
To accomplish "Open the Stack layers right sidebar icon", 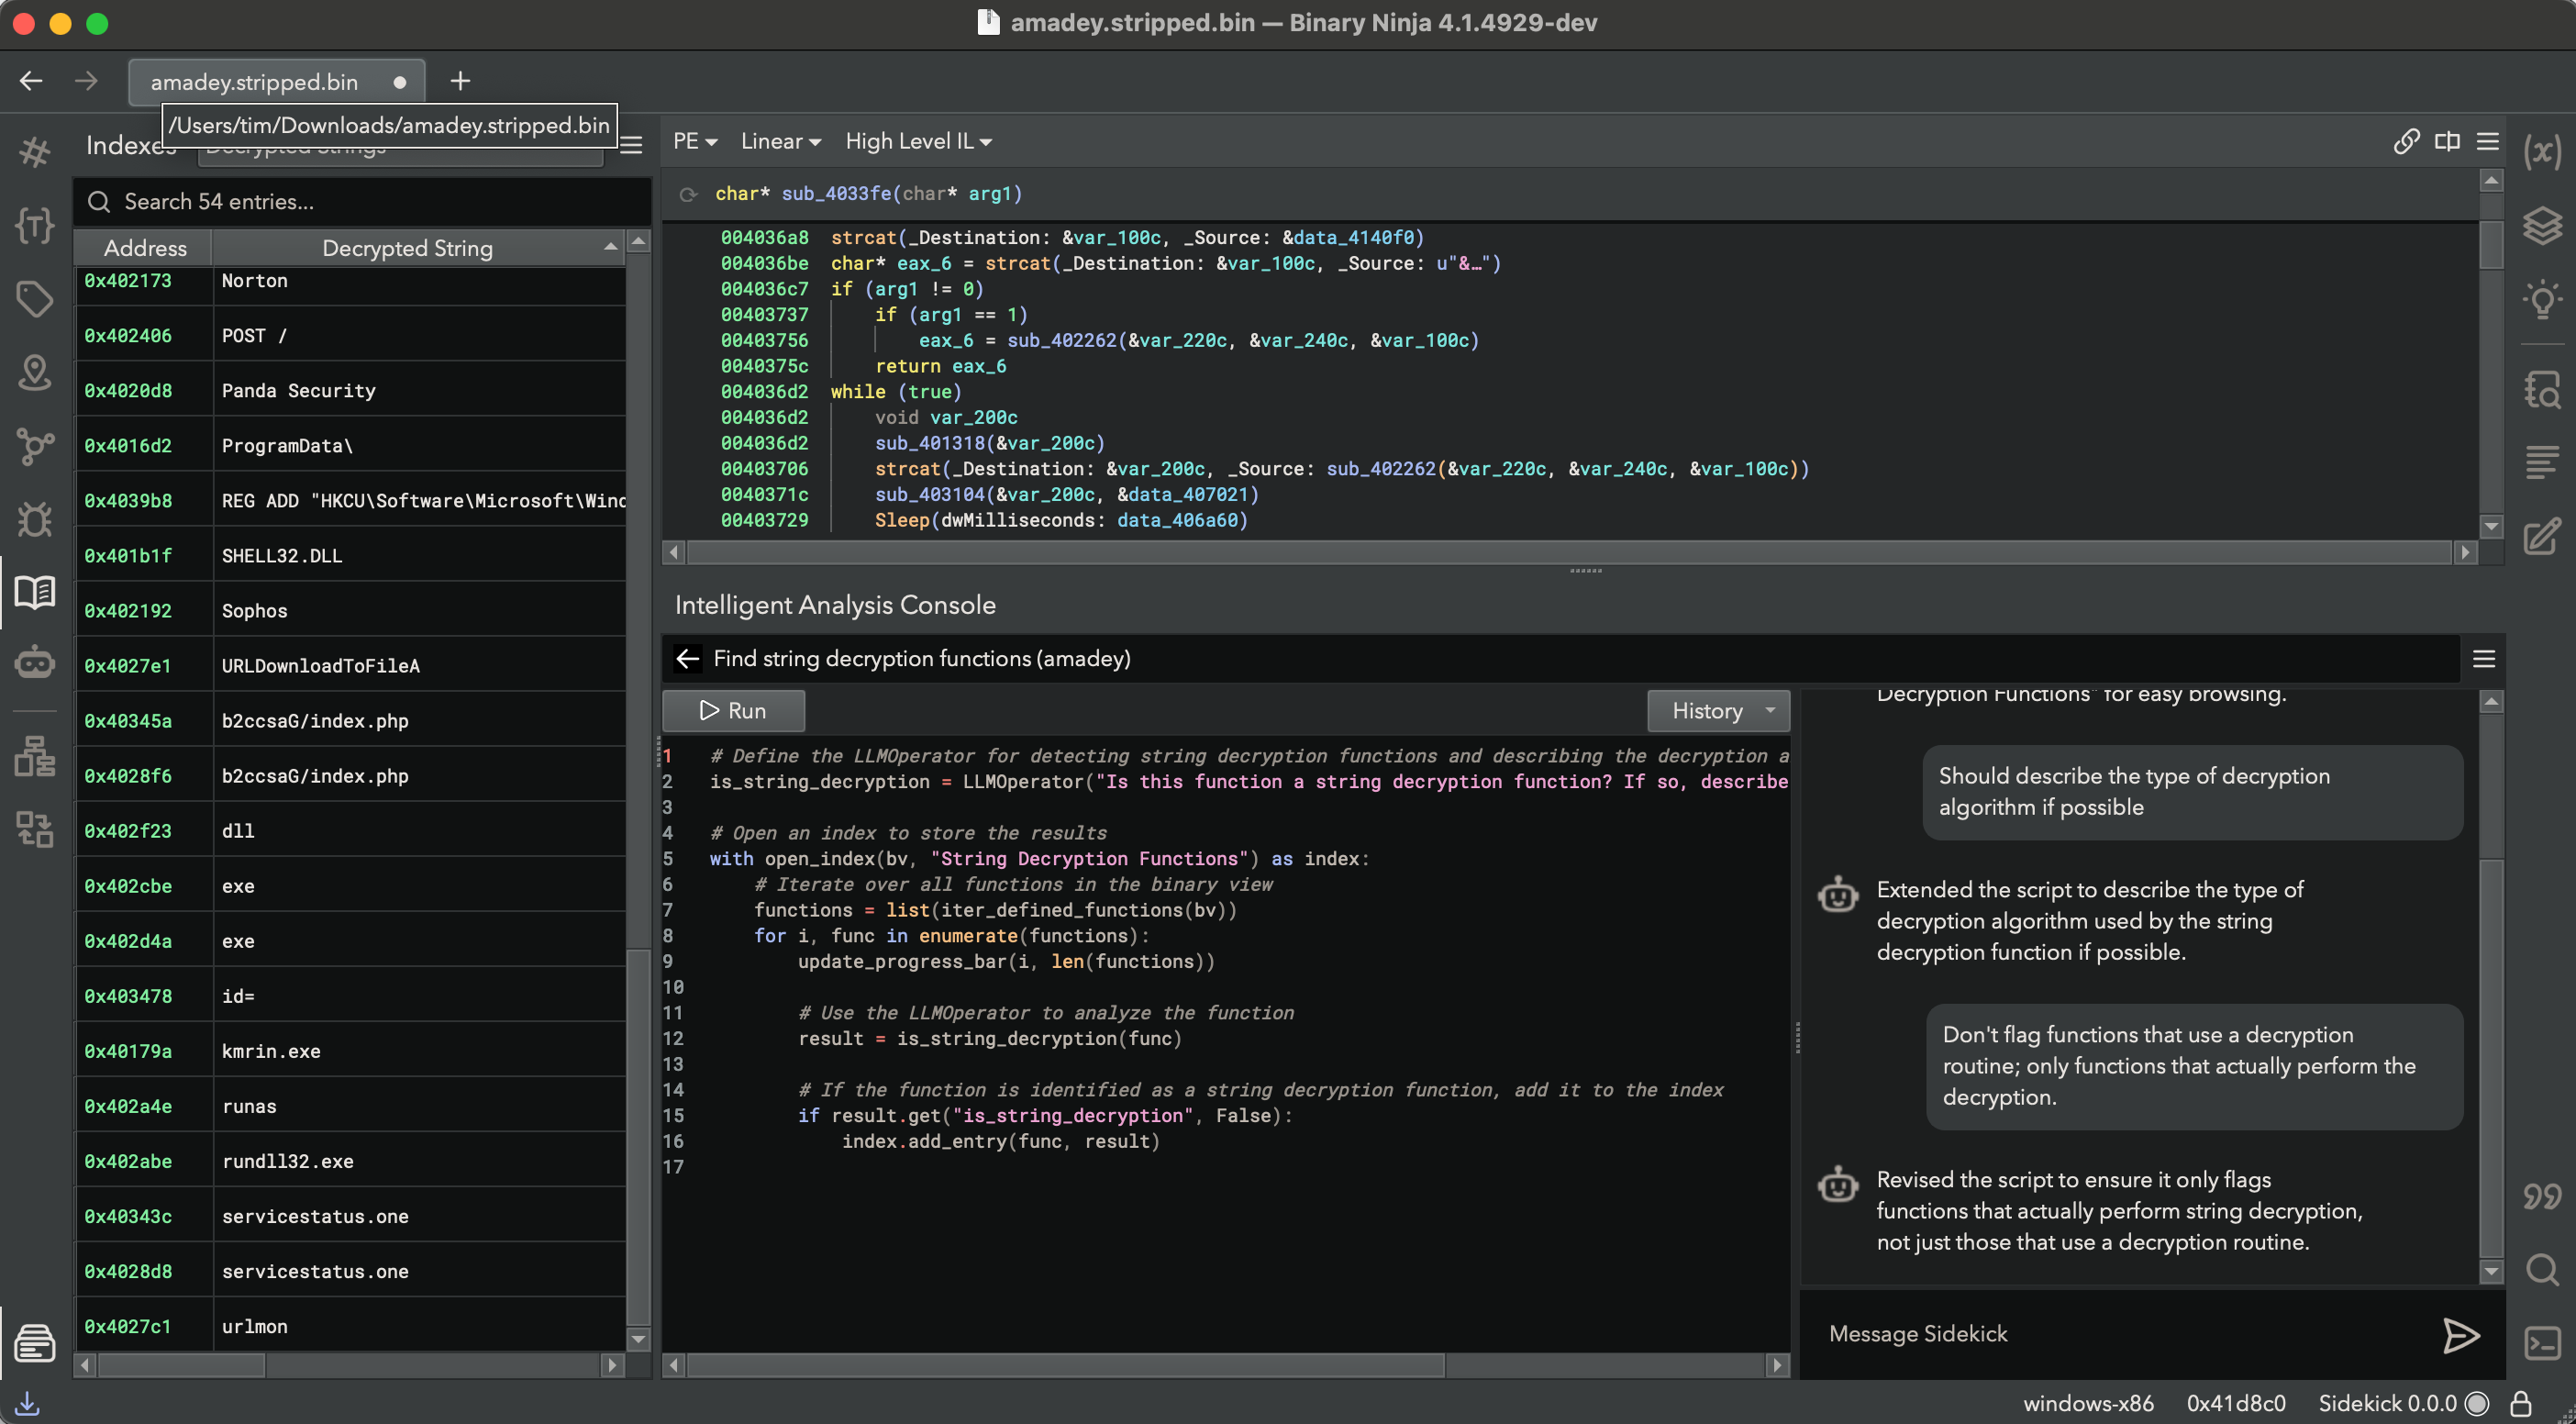I will pos(2541,226).
